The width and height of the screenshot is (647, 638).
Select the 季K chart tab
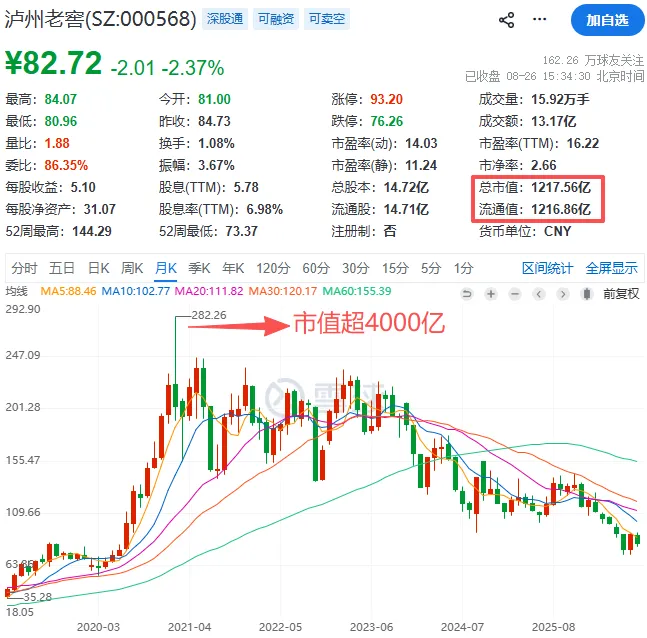(x=199, y=268)
